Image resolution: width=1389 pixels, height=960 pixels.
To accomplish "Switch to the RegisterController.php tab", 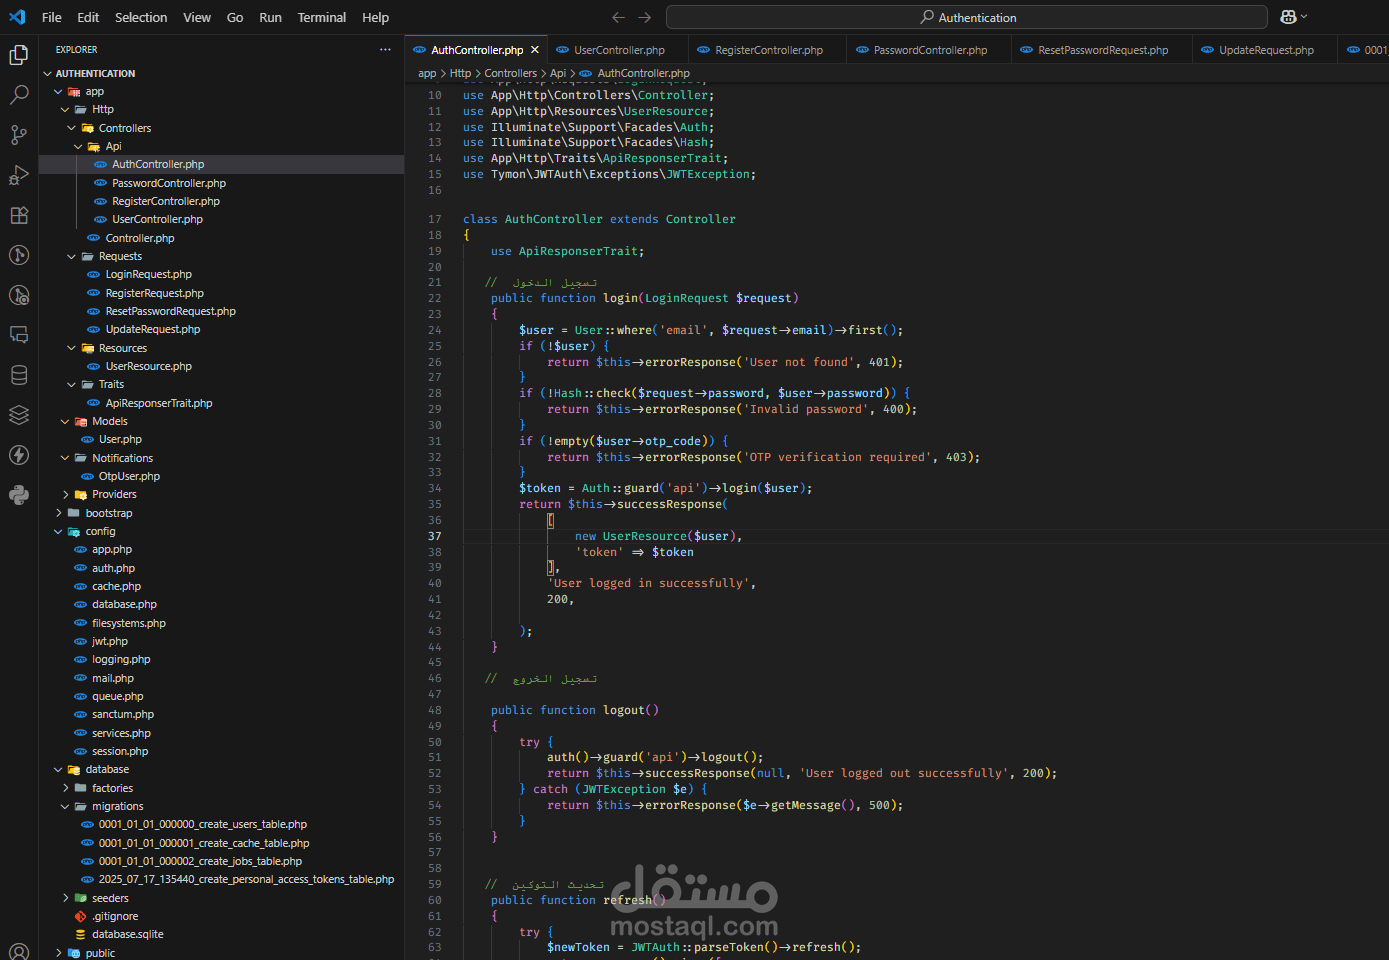I will (x=768, y=50).
